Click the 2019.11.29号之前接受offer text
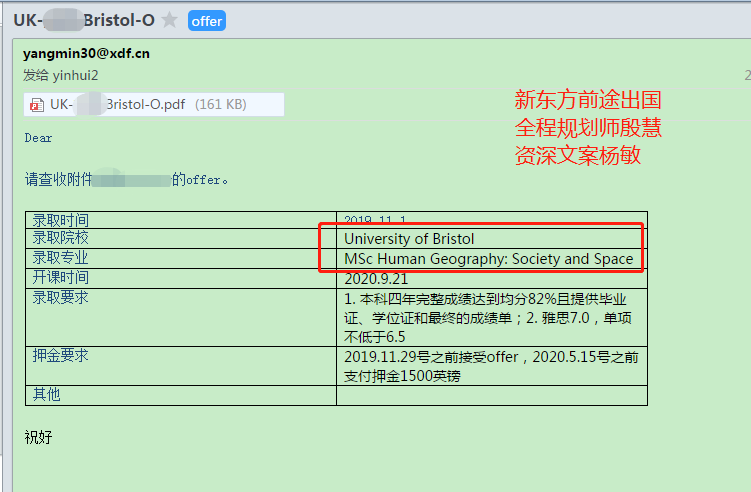Image resolution: width=751 pixels, height=492 pixels. (x=431, y=357)
